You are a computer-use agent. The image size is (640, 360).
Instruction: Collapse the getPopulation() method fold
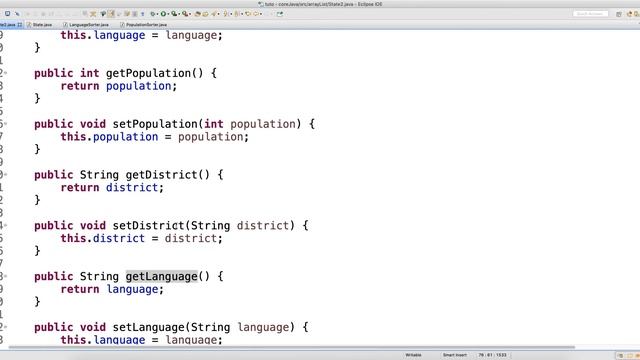pyautogui.click(x=5, y=73)
